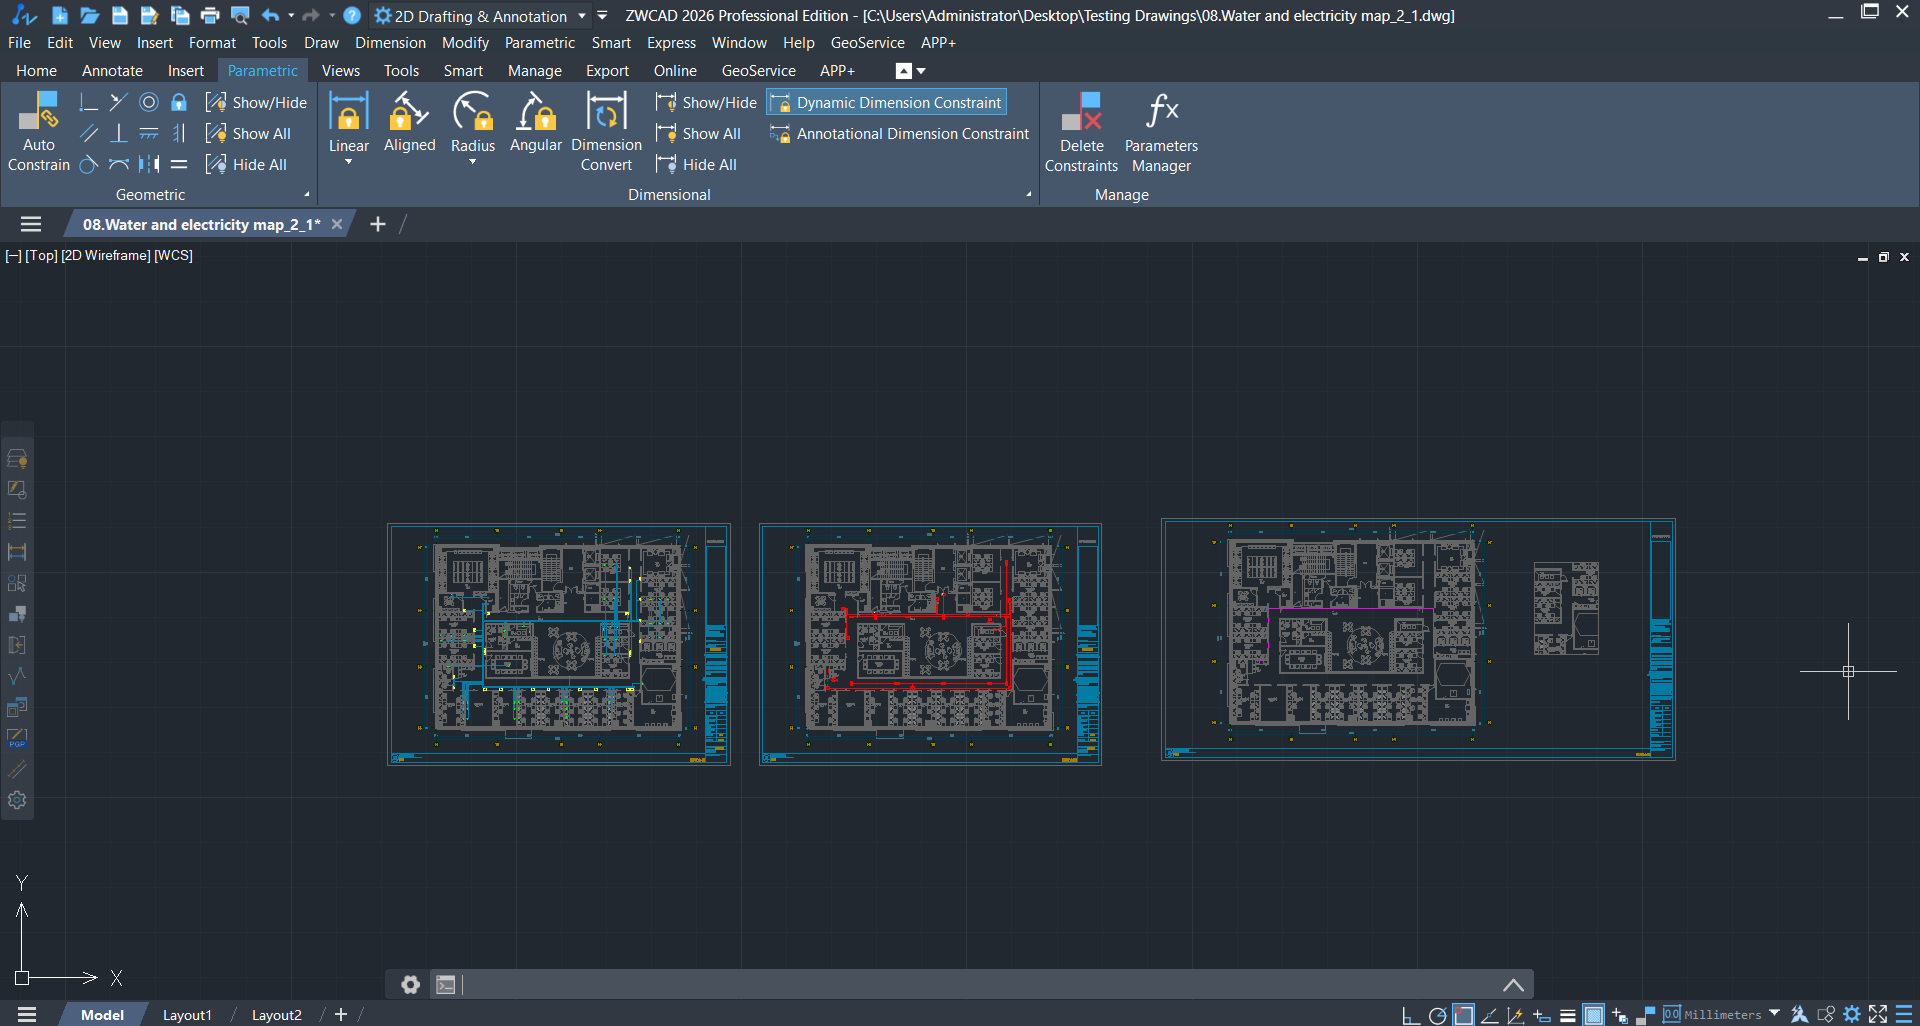1920x1026 pixels.
Task: Toggle Dynamic Dimension Constraint mode
Action: click(887, 102)
